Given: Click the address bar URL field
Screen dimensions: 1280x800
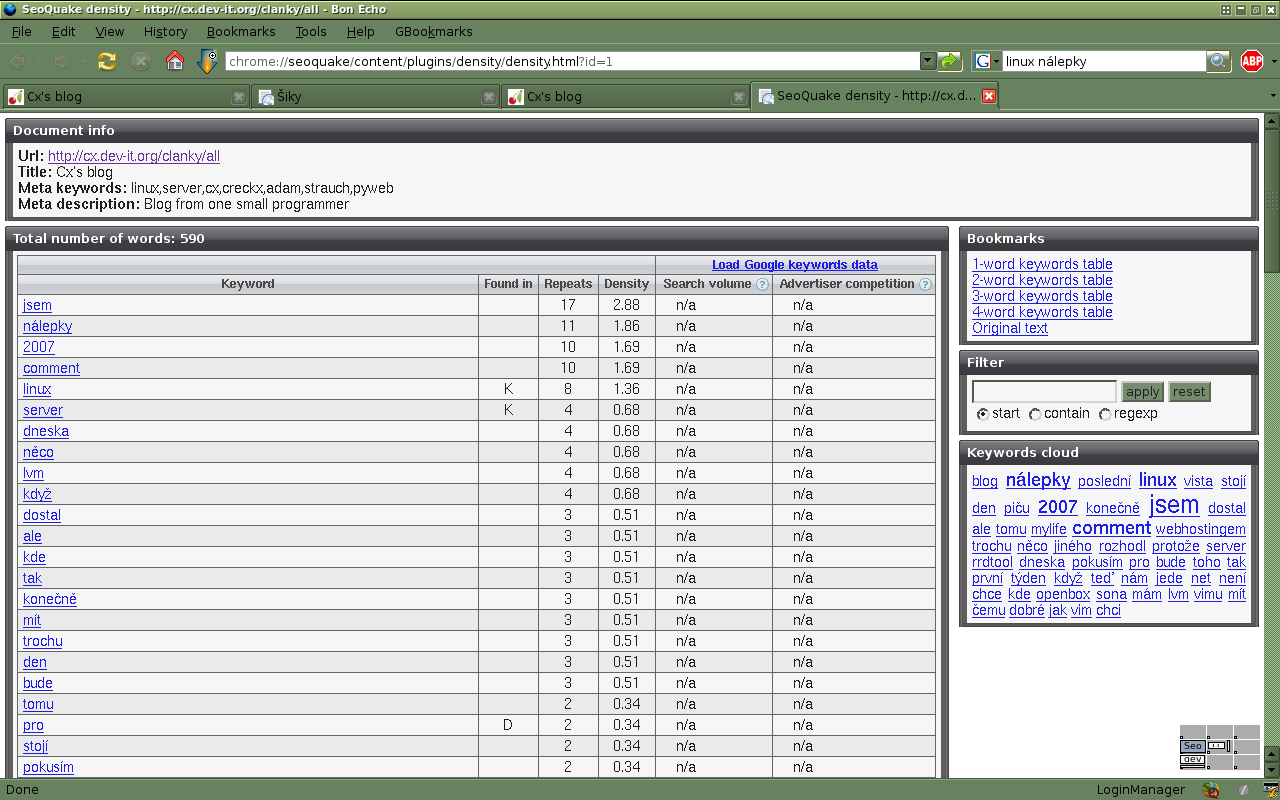Looking at the screenshot, I should point(572,61).
